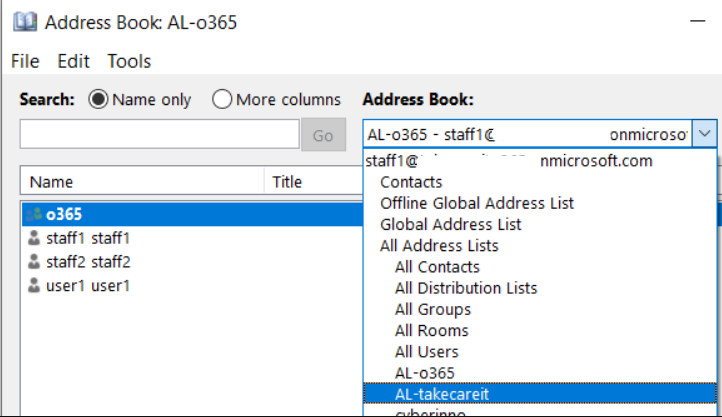Choose AL-o365 in the dropdown list
Screen dimensions: 722x417
(x=540, y=373)
